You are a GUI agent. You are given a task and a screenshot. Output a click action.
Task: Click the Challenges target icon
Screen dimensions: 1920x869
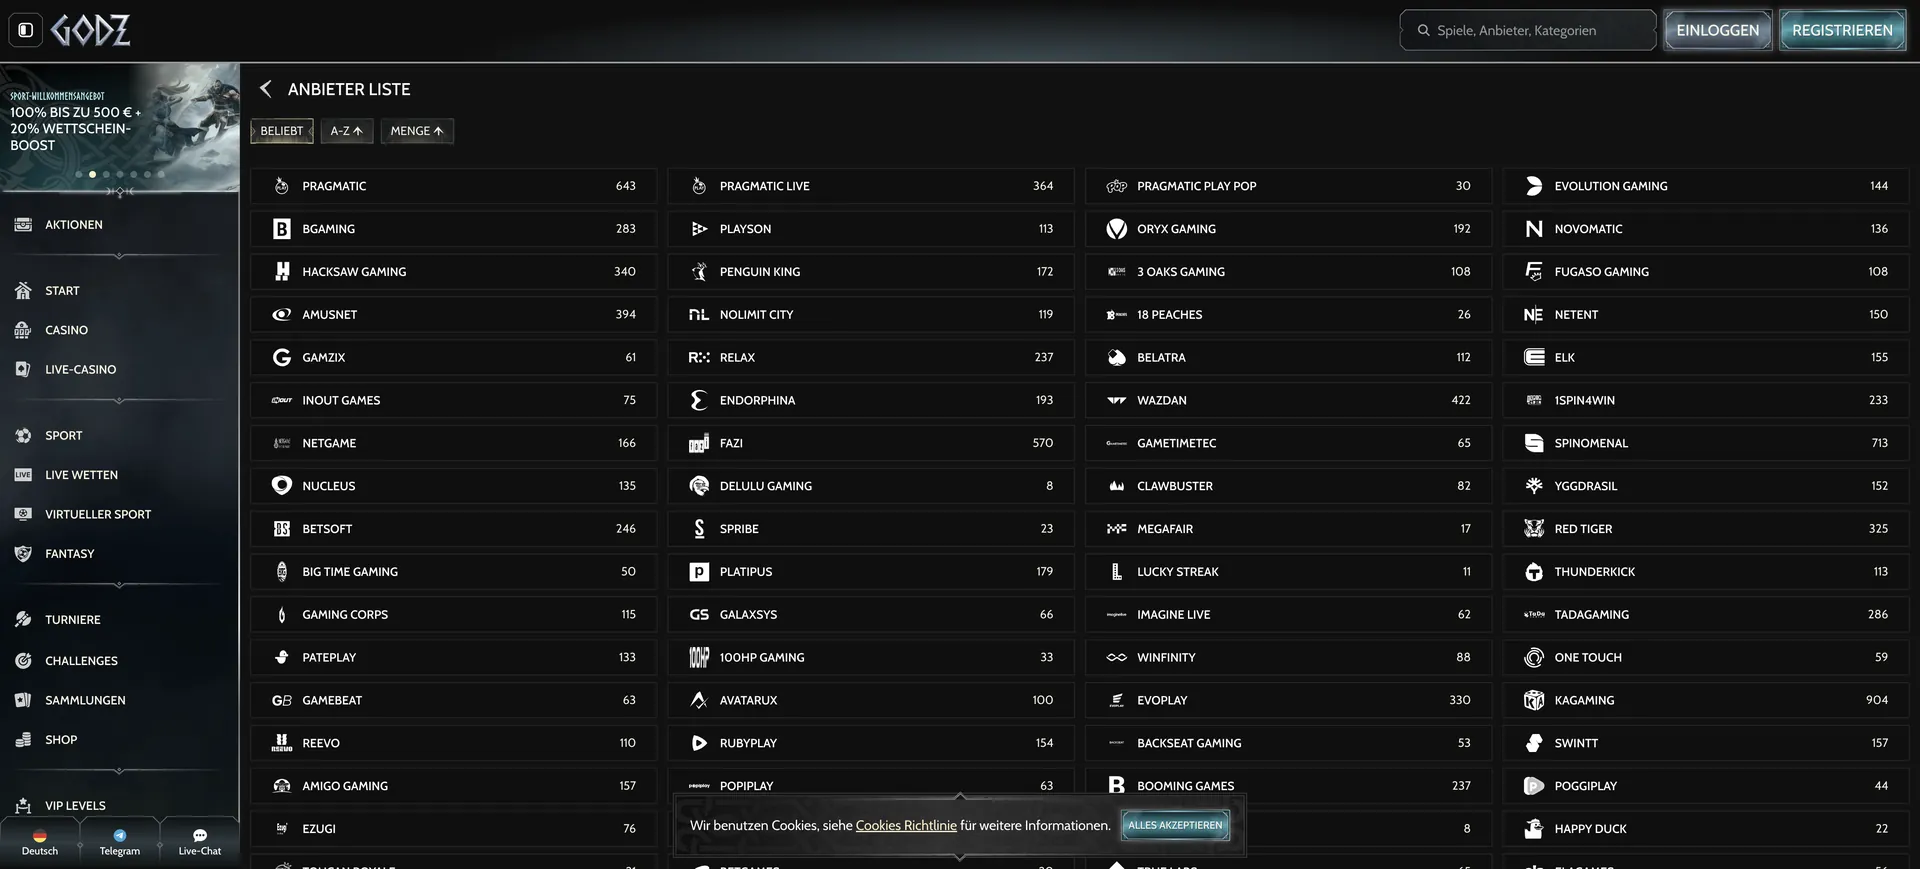tap(23, 661)
